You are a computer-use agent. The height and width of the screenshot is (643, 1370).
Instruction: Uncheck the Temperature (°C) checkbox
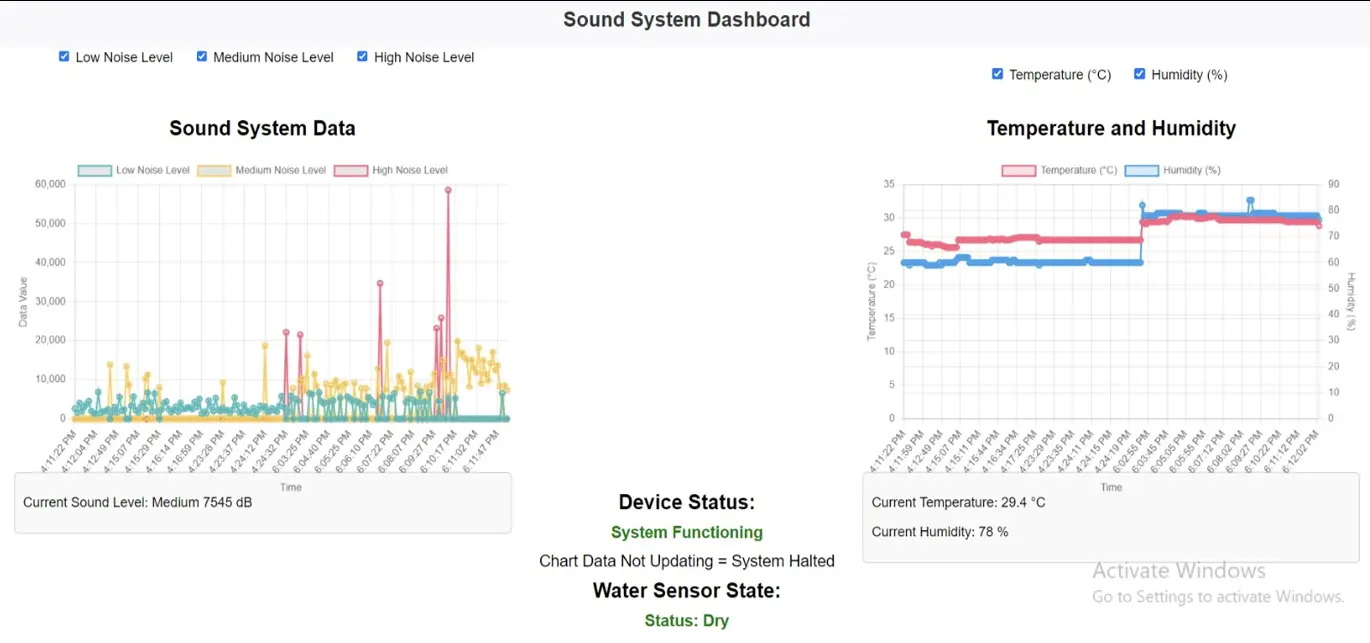point(997,74)
